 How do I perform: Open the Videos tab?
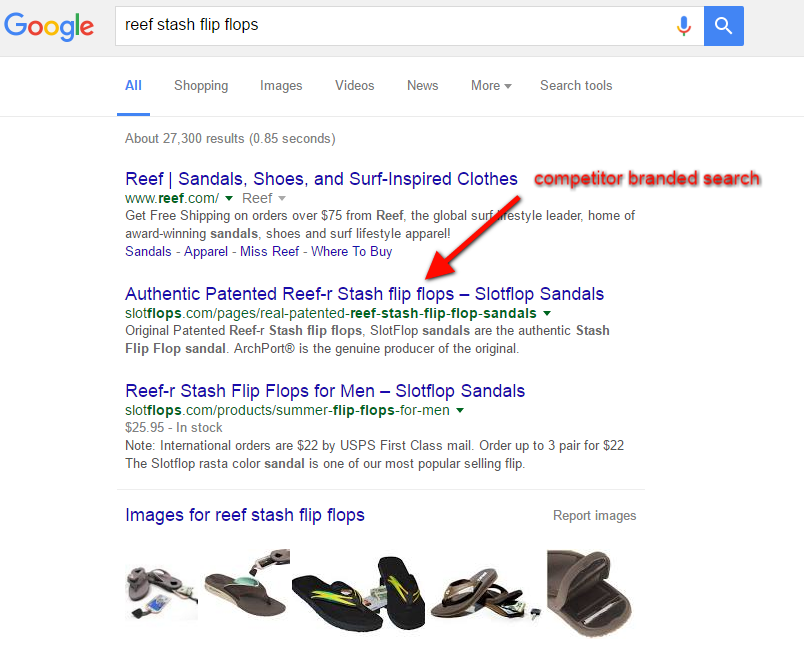[355, 86]
